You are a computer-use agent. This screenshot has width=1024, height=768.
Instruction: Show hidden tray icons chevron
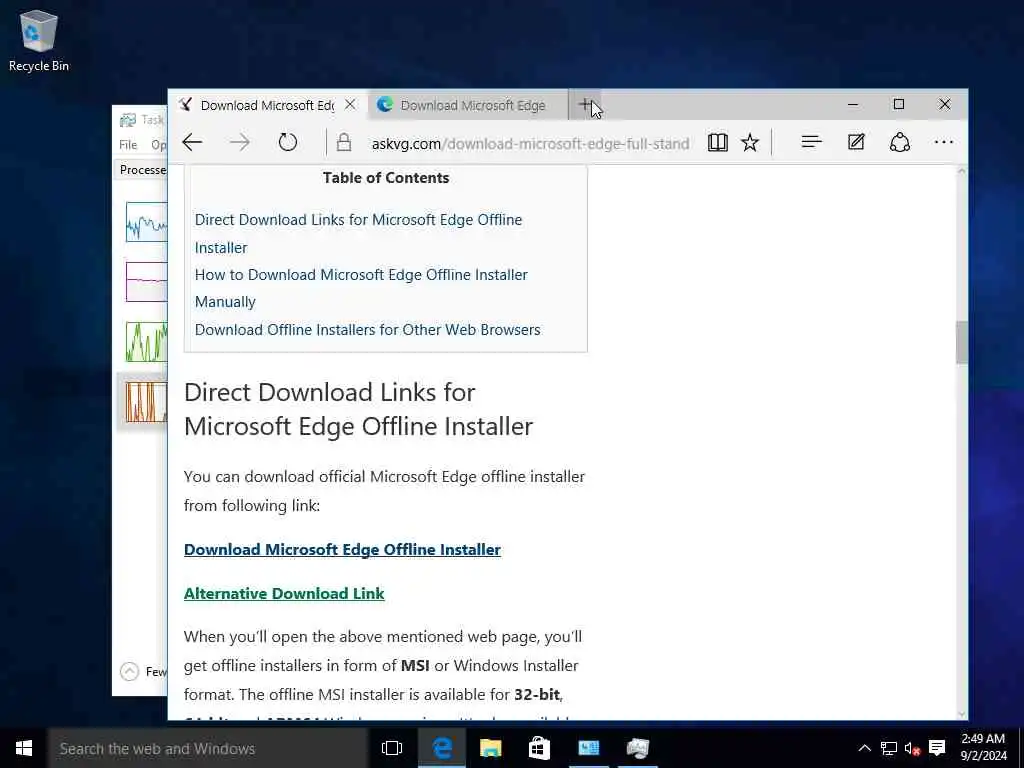click(x=864, y=748)
